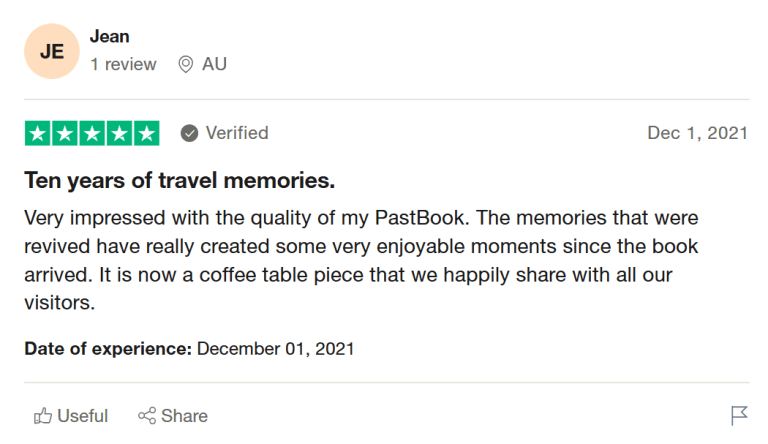Flag this review with the flag icon

coord(739,416)
